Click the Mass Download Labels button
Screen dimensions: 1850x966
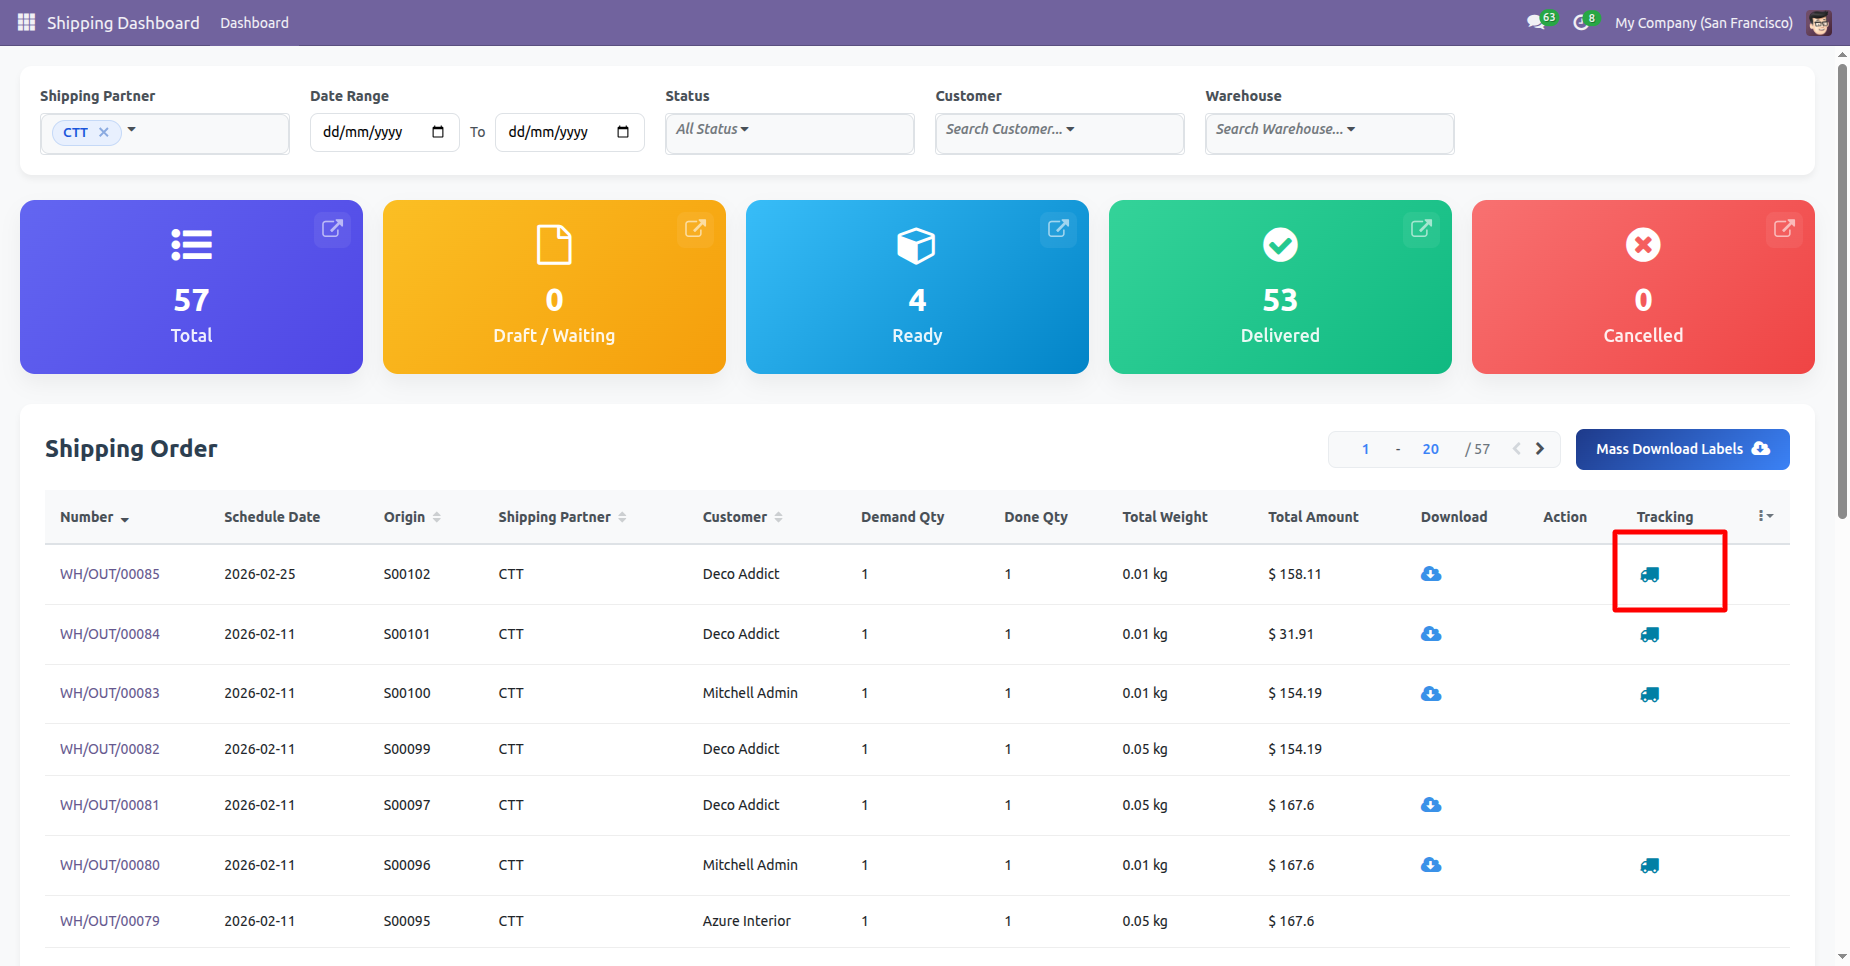[x=1682, y=449]
